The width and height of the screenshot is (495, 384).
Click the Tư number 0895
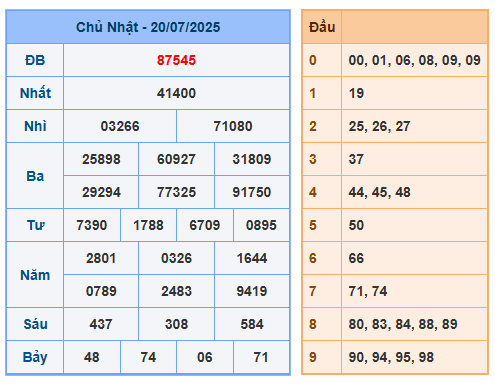[261, 225]
